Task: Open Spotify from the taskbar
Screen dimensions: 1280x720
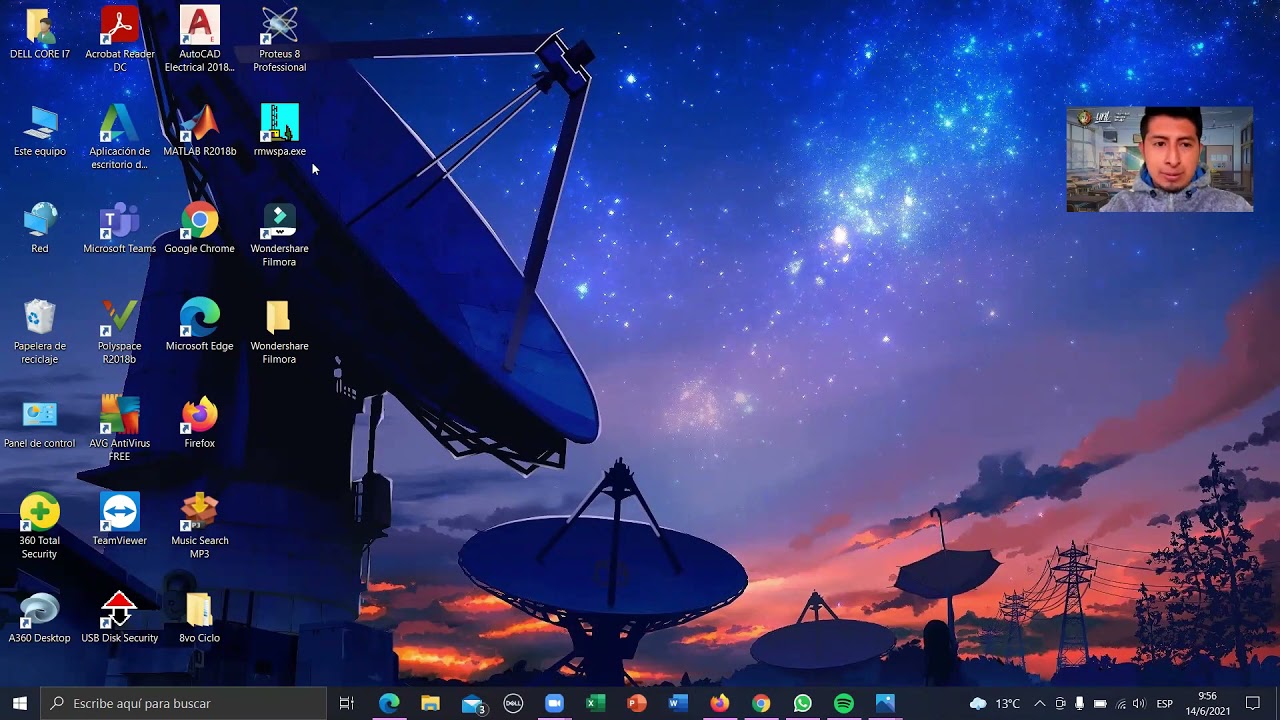Action: pyautogui.click(x=844, y=703)
